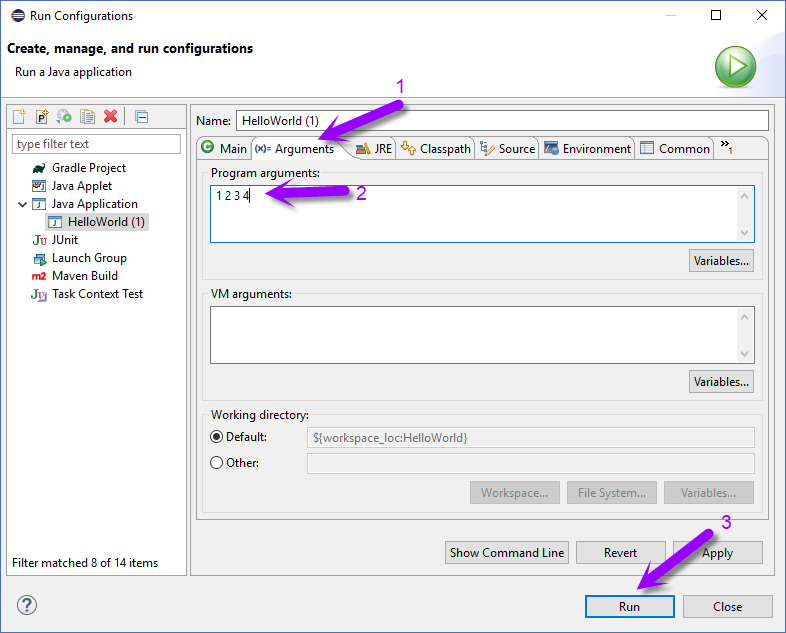This screenshot has width=786, height=633.
Task: Show hidden tabs with the chevron overflow
Action: coord(727,147)
